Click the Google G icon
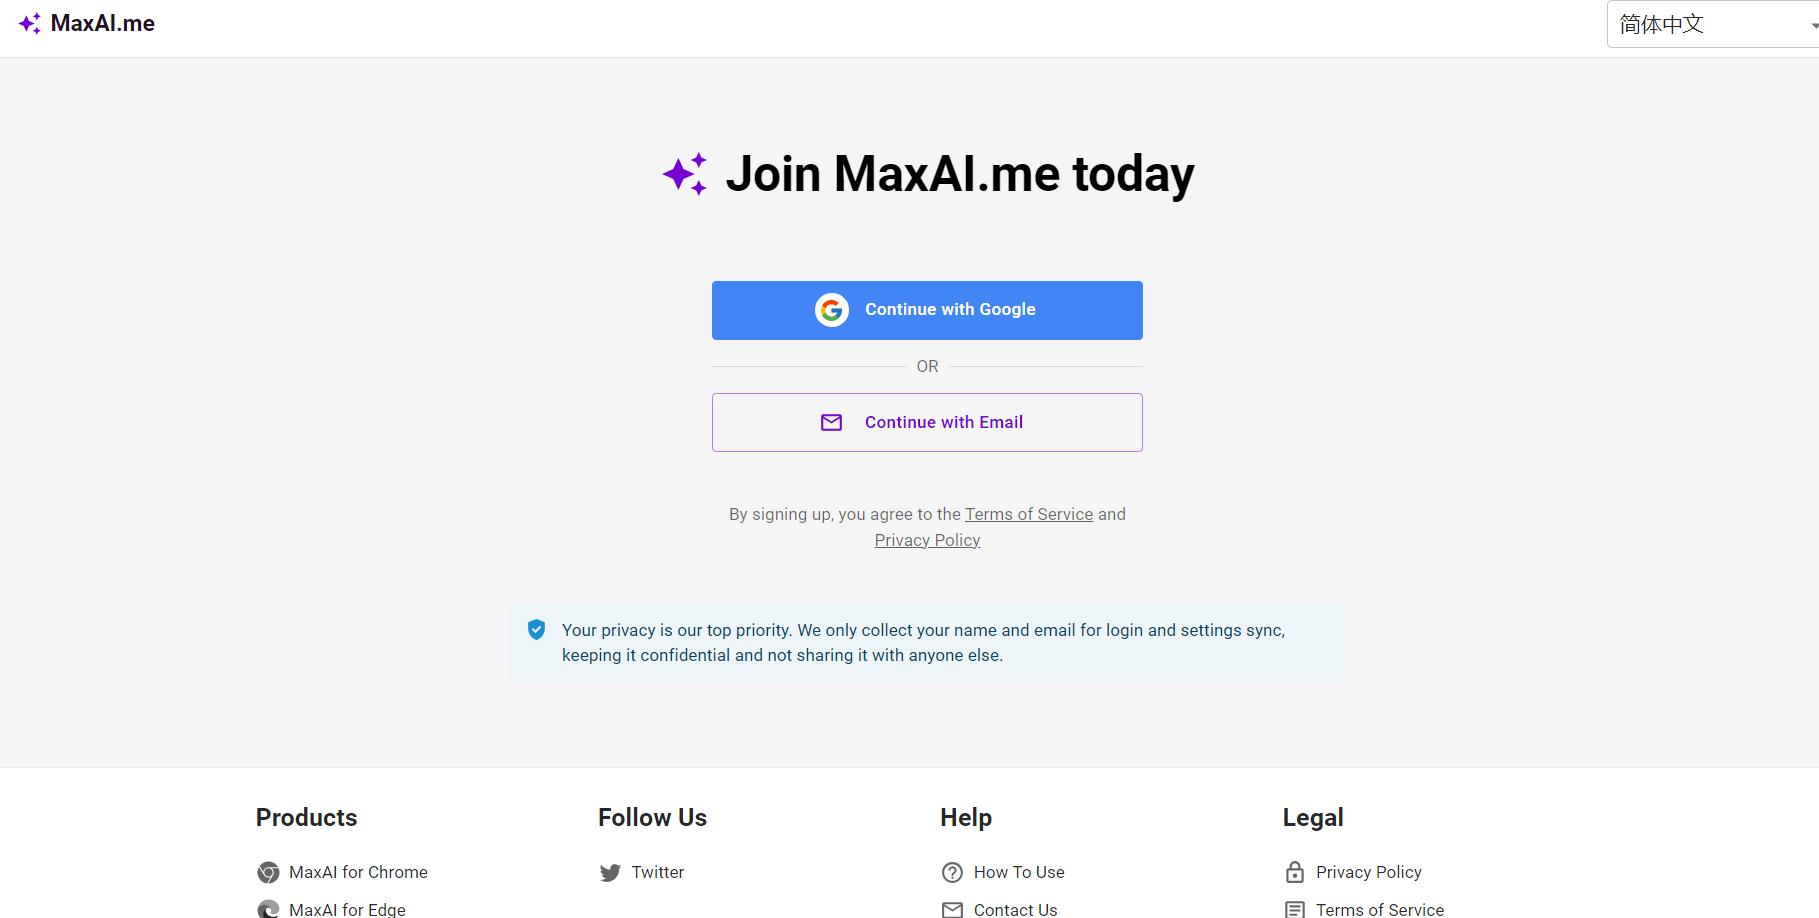Screen dimensions: 1819x918 pos(832,310)
